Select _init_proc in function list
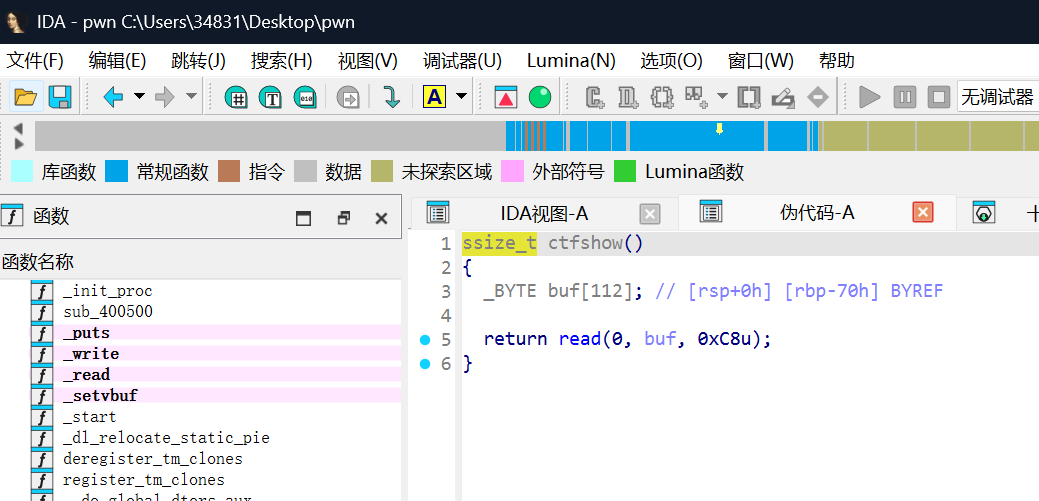 [107, 291]
